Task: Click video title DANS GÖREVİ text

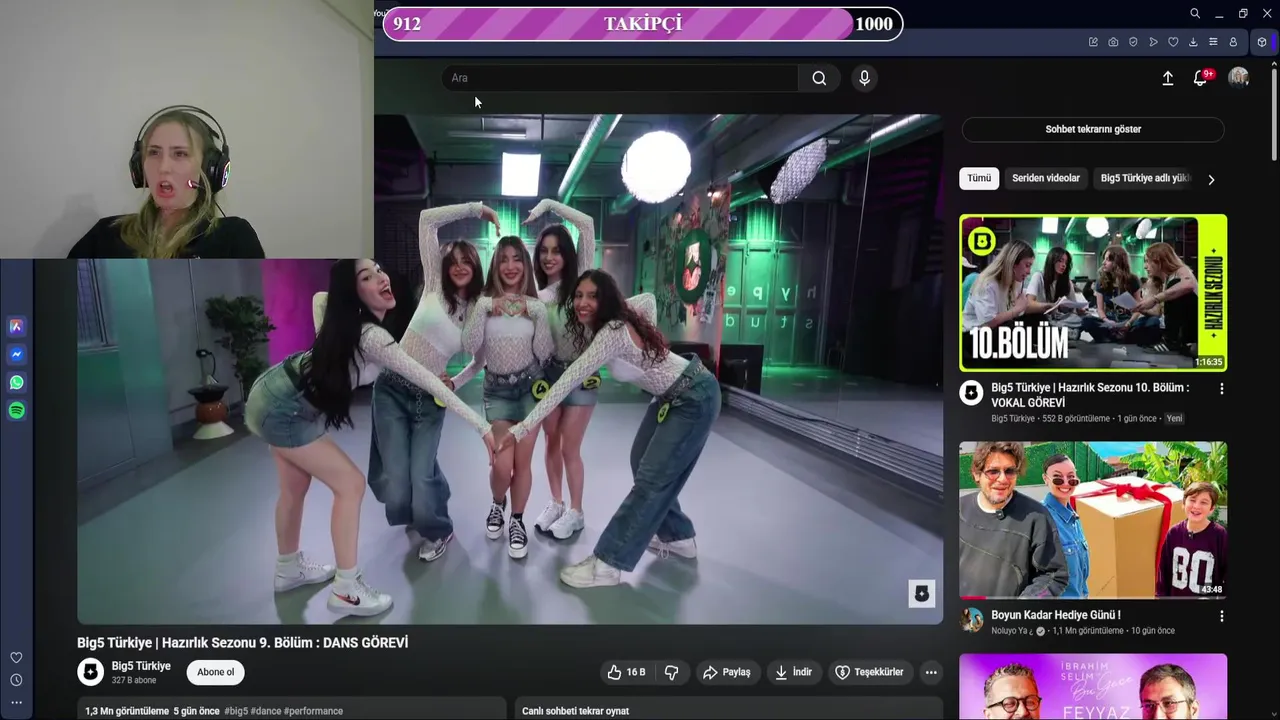Action: click(242, 643)
